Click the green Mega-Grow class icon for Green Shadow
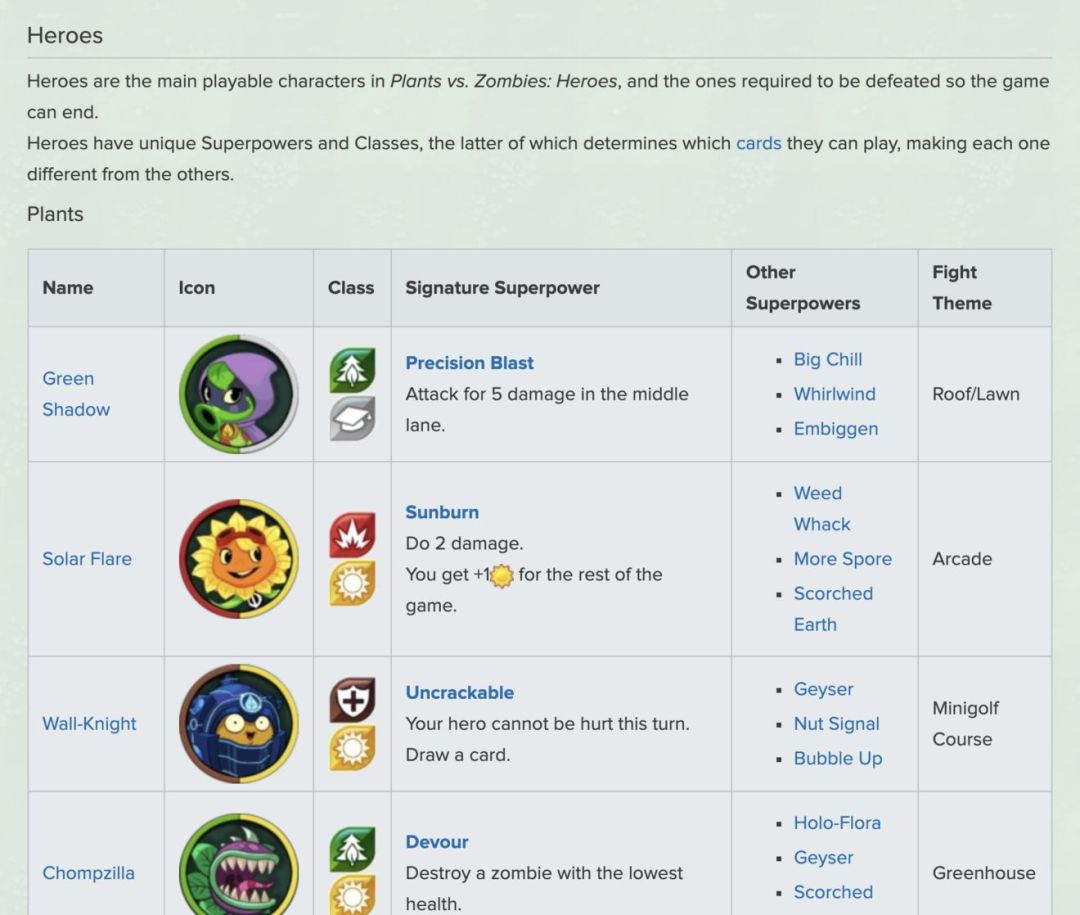The width and height of the screenshot is (1080, 915). click(x=352, y=371)
